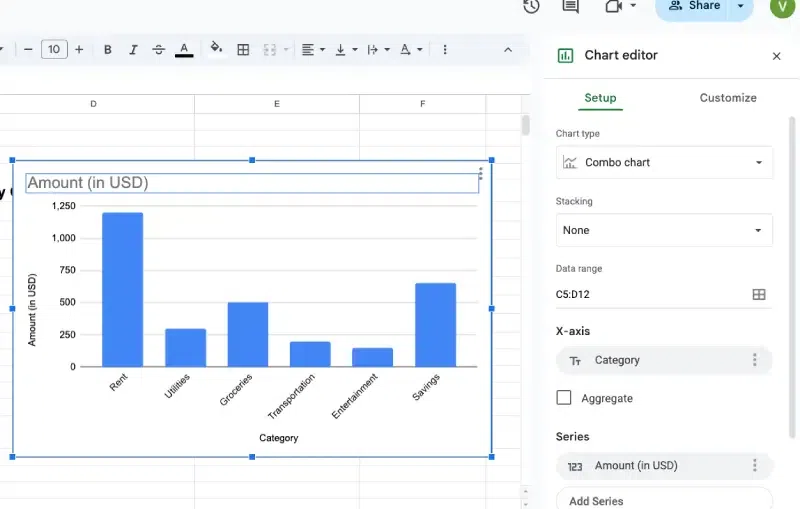Enable the Aggregate checkbox
This screenshot has height=509, width=800.
click(x=564, y=398)
